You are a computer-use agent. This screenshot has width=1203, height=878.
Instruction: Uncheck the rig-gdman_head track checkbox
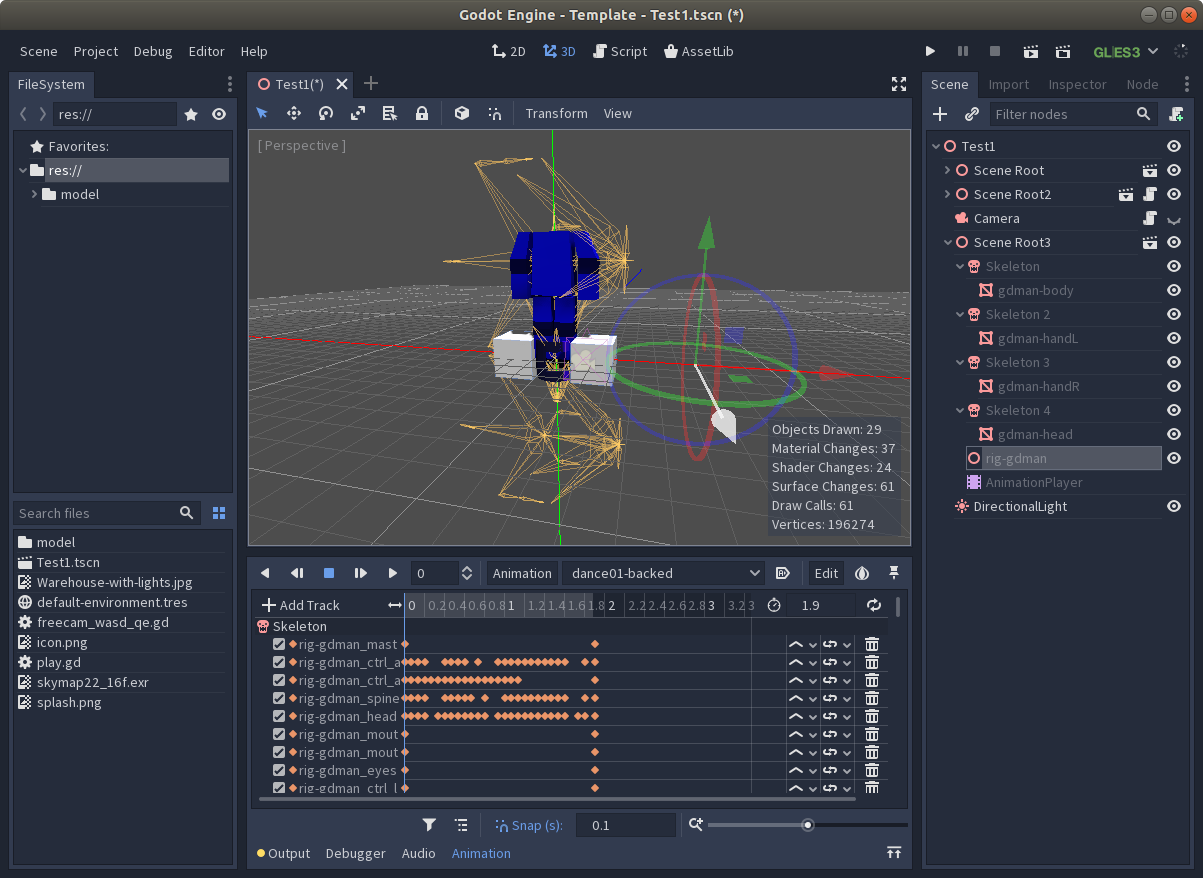[278, 716]
